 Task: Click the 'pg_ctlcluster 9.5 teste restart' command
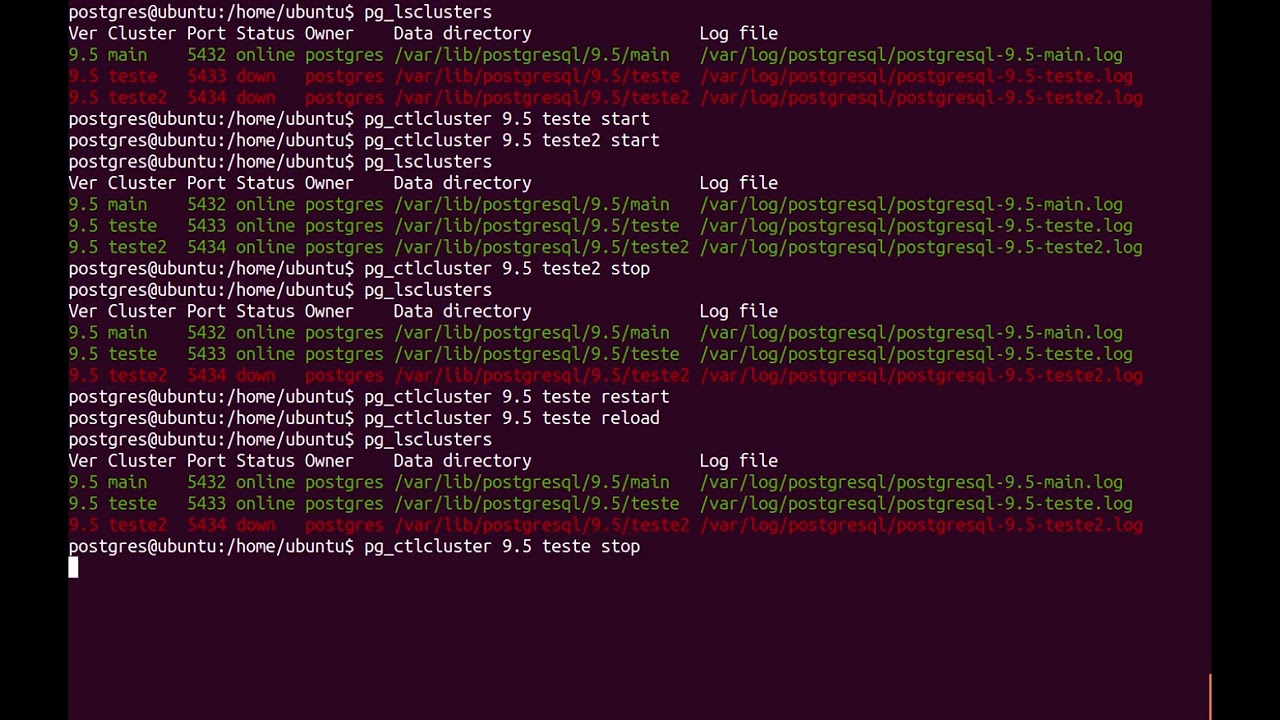[517, 397]
